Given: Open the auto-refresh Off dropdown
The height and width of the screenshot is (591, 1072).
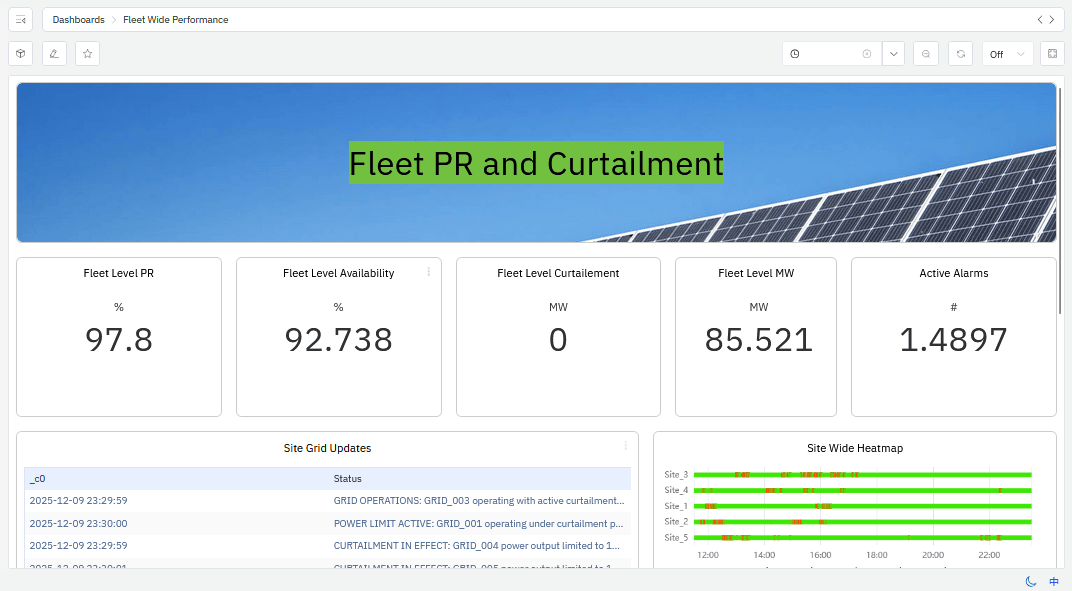Looking at the screenshot, I should point(1007,54).
